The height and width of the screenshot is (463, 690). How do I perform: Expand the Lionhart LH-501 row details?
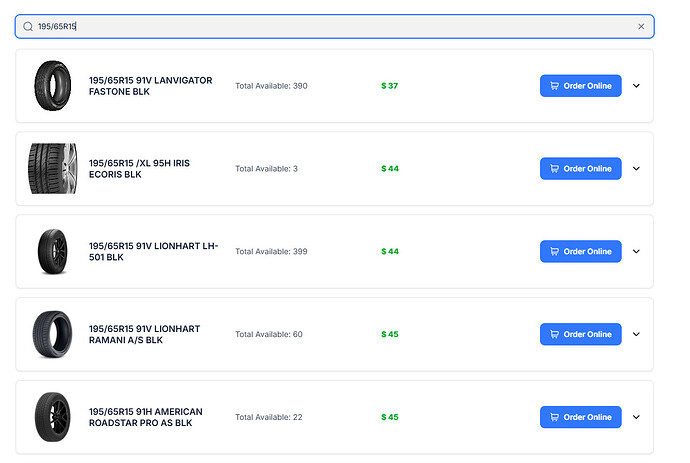tap(636, 251)
